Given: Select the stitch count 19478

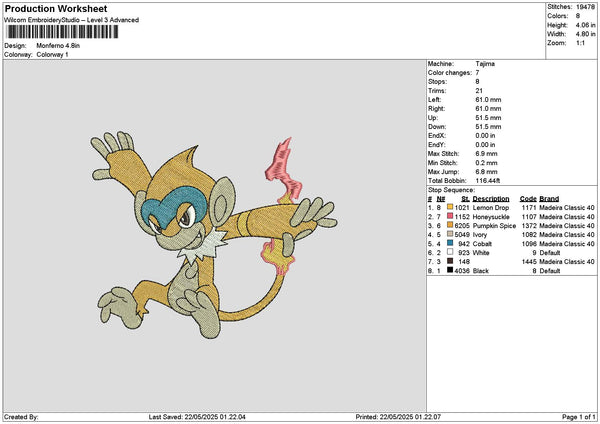Looking at the screenshot, I should tap(585, 7).
